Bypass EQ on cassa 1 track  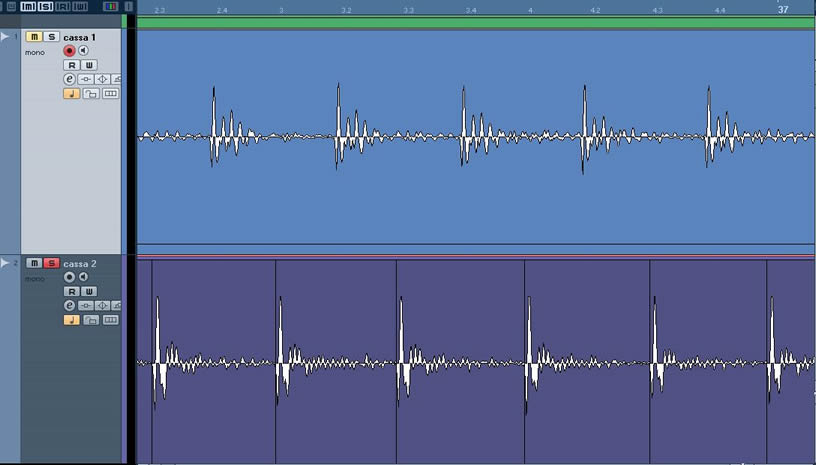coord(102,79)
